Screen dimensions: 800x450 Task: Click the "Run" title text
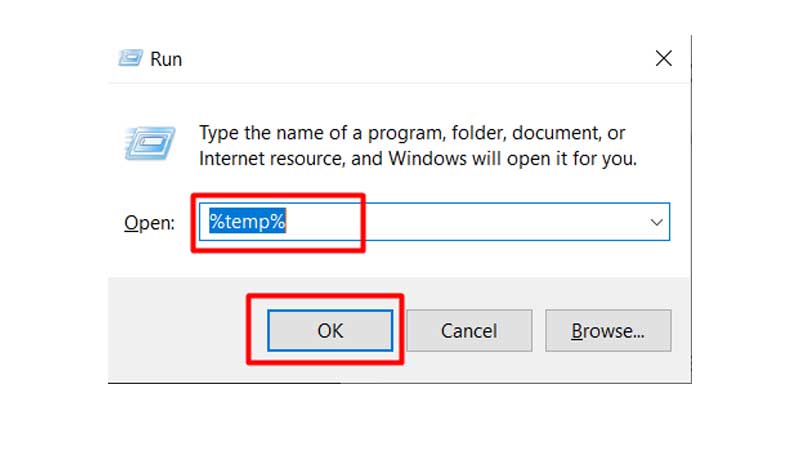166,59
